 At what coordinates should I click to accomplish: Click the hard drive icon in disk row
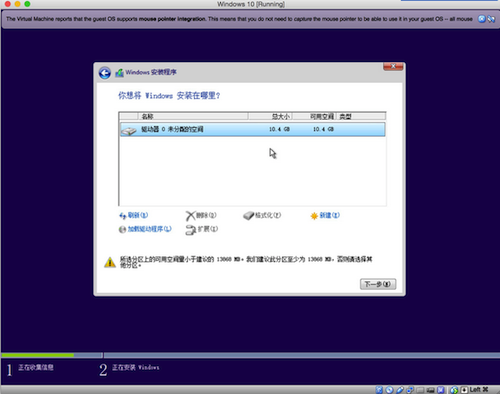click(129, 130)
